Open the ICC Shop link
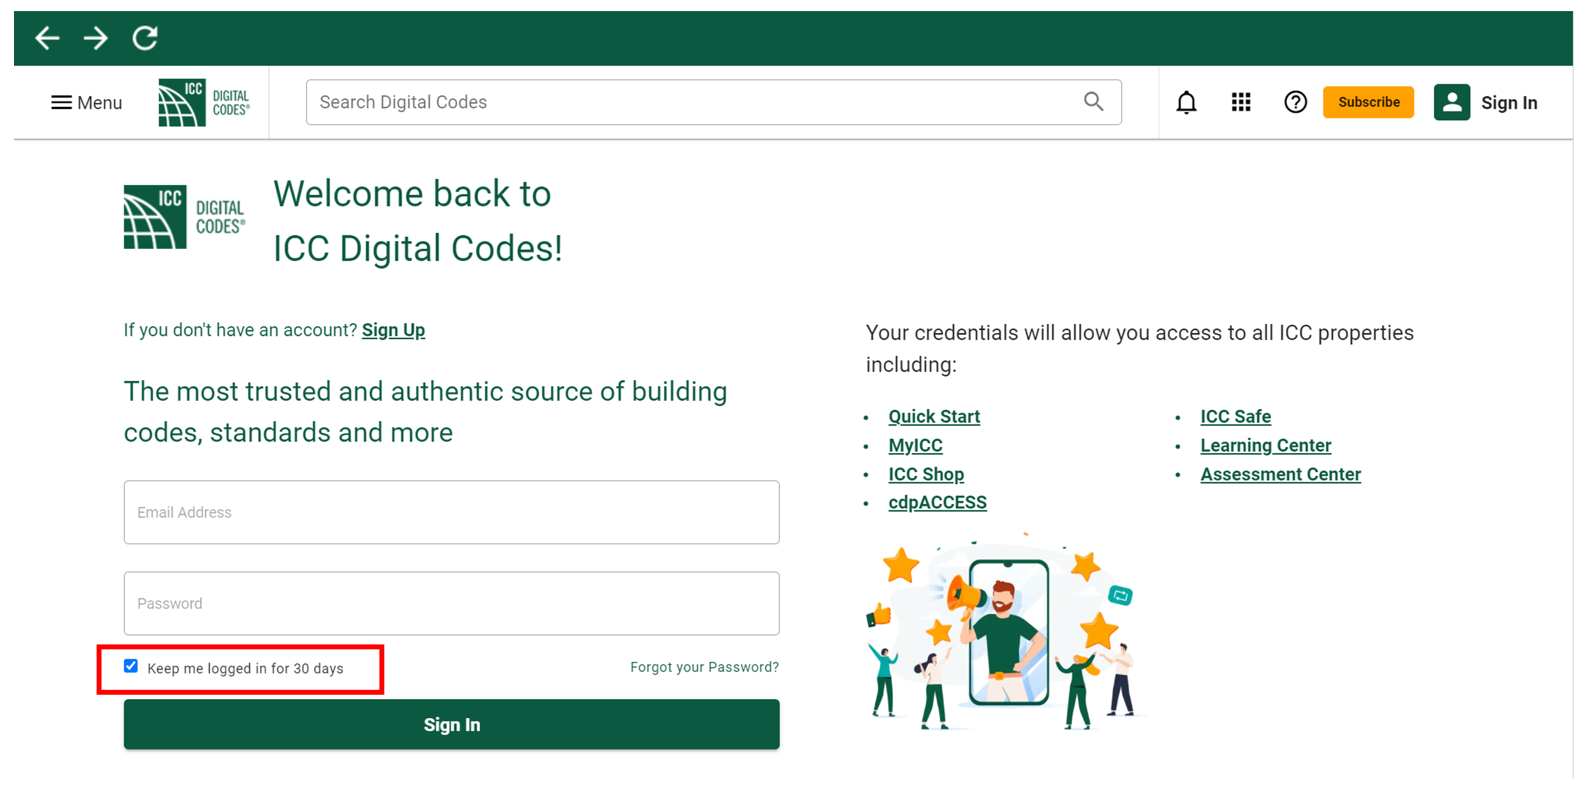This screenshot has height=795, width=1592. pyautogui.click(x=926, y=475)
